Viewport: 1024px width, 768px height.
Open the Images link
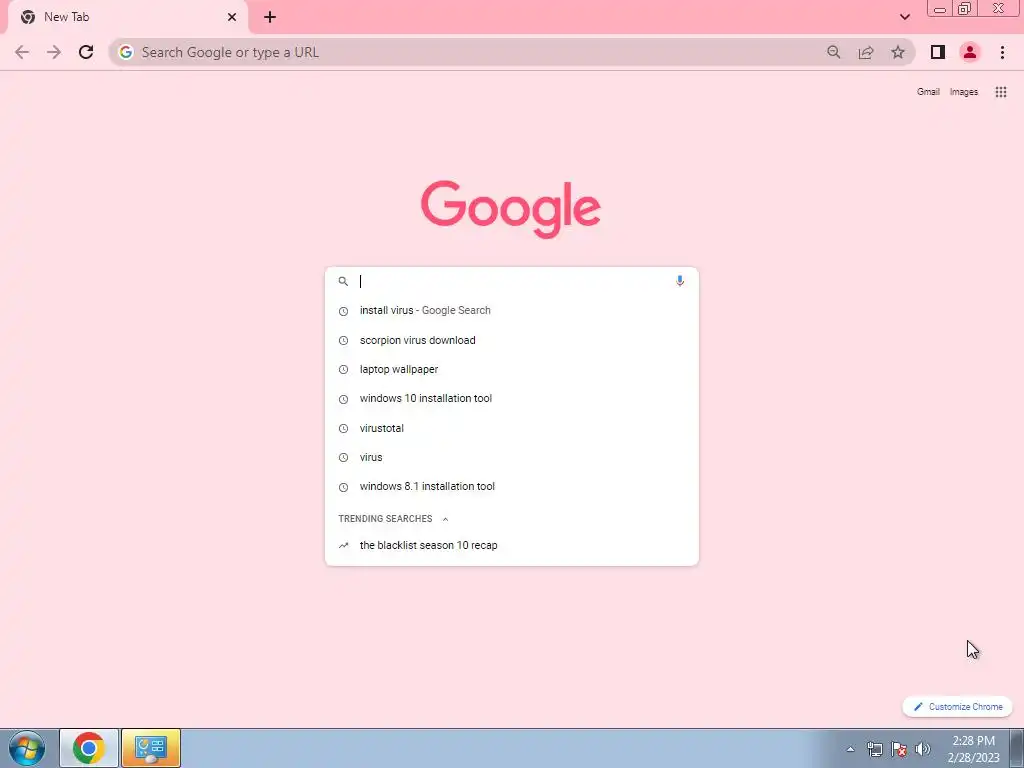[963, 92]
